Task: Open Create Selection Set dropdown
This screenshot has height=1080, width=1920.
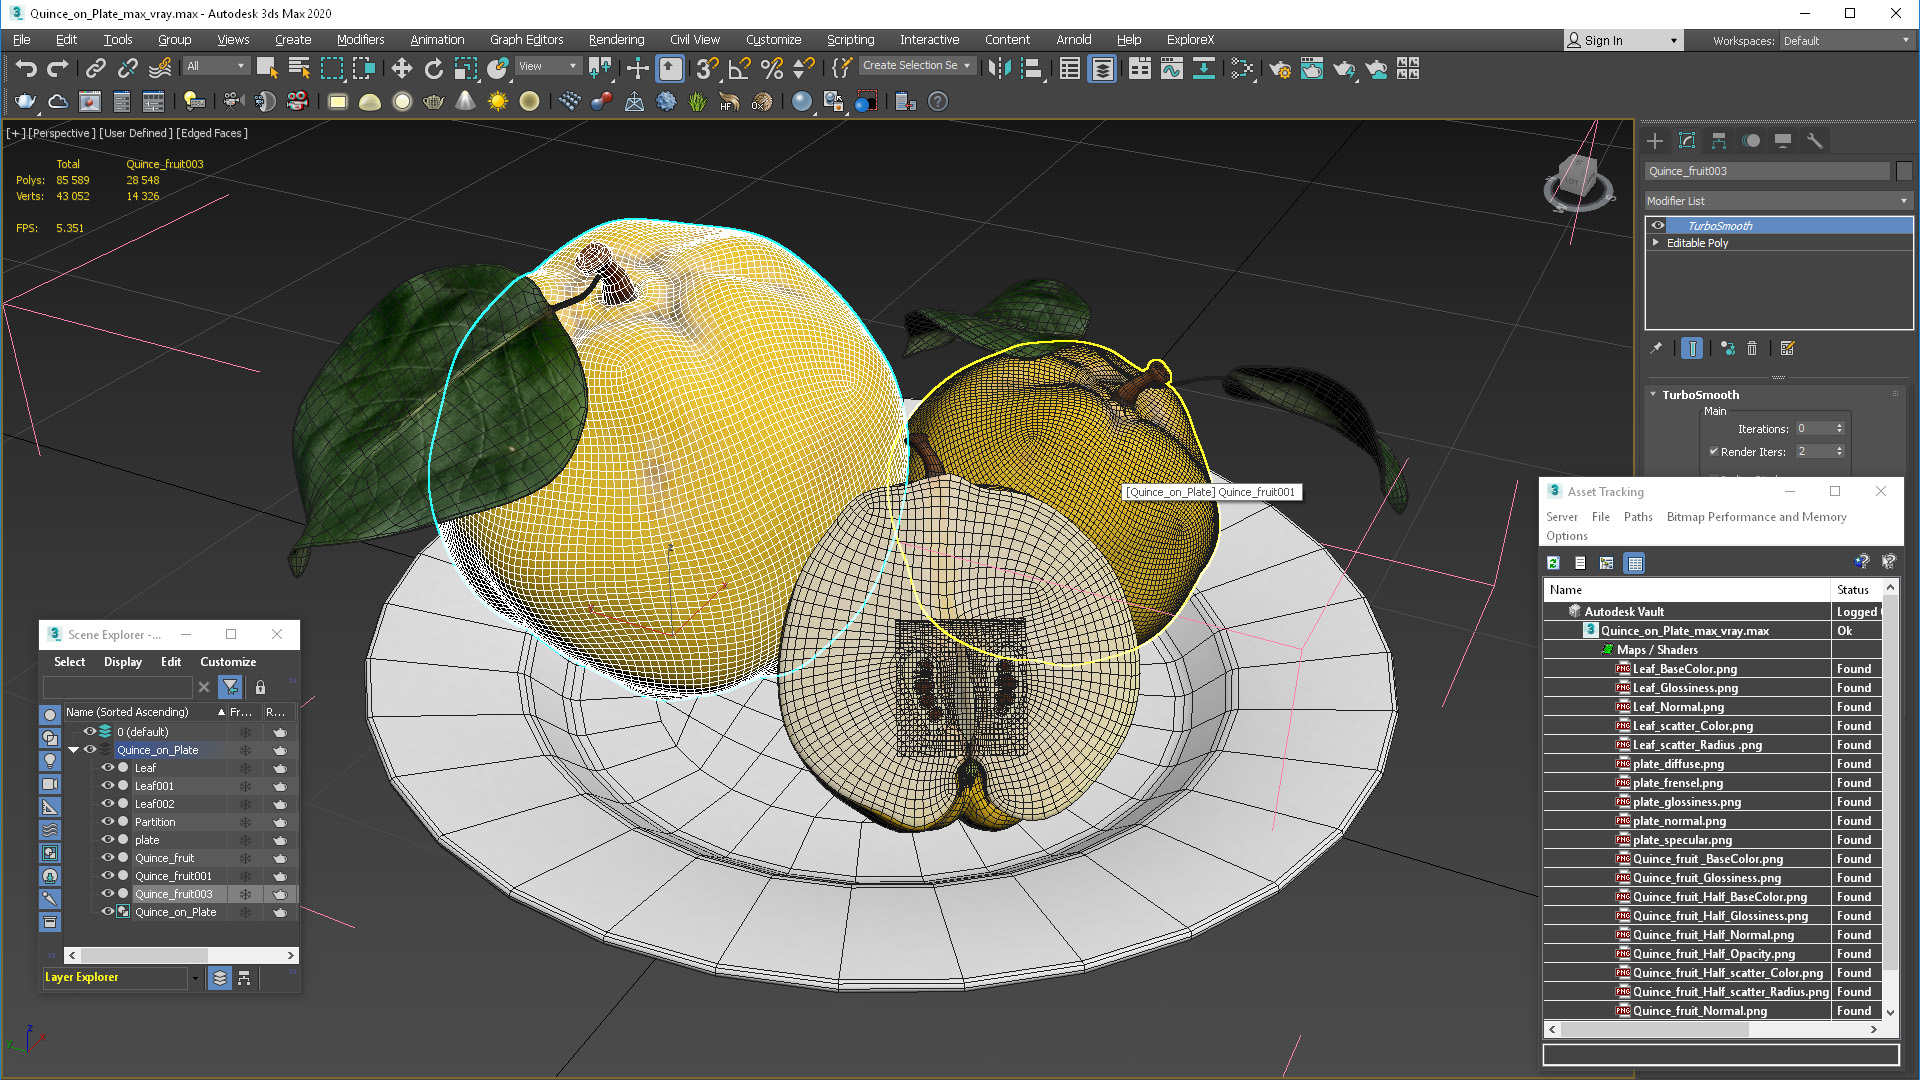Action: coord(917,66)
